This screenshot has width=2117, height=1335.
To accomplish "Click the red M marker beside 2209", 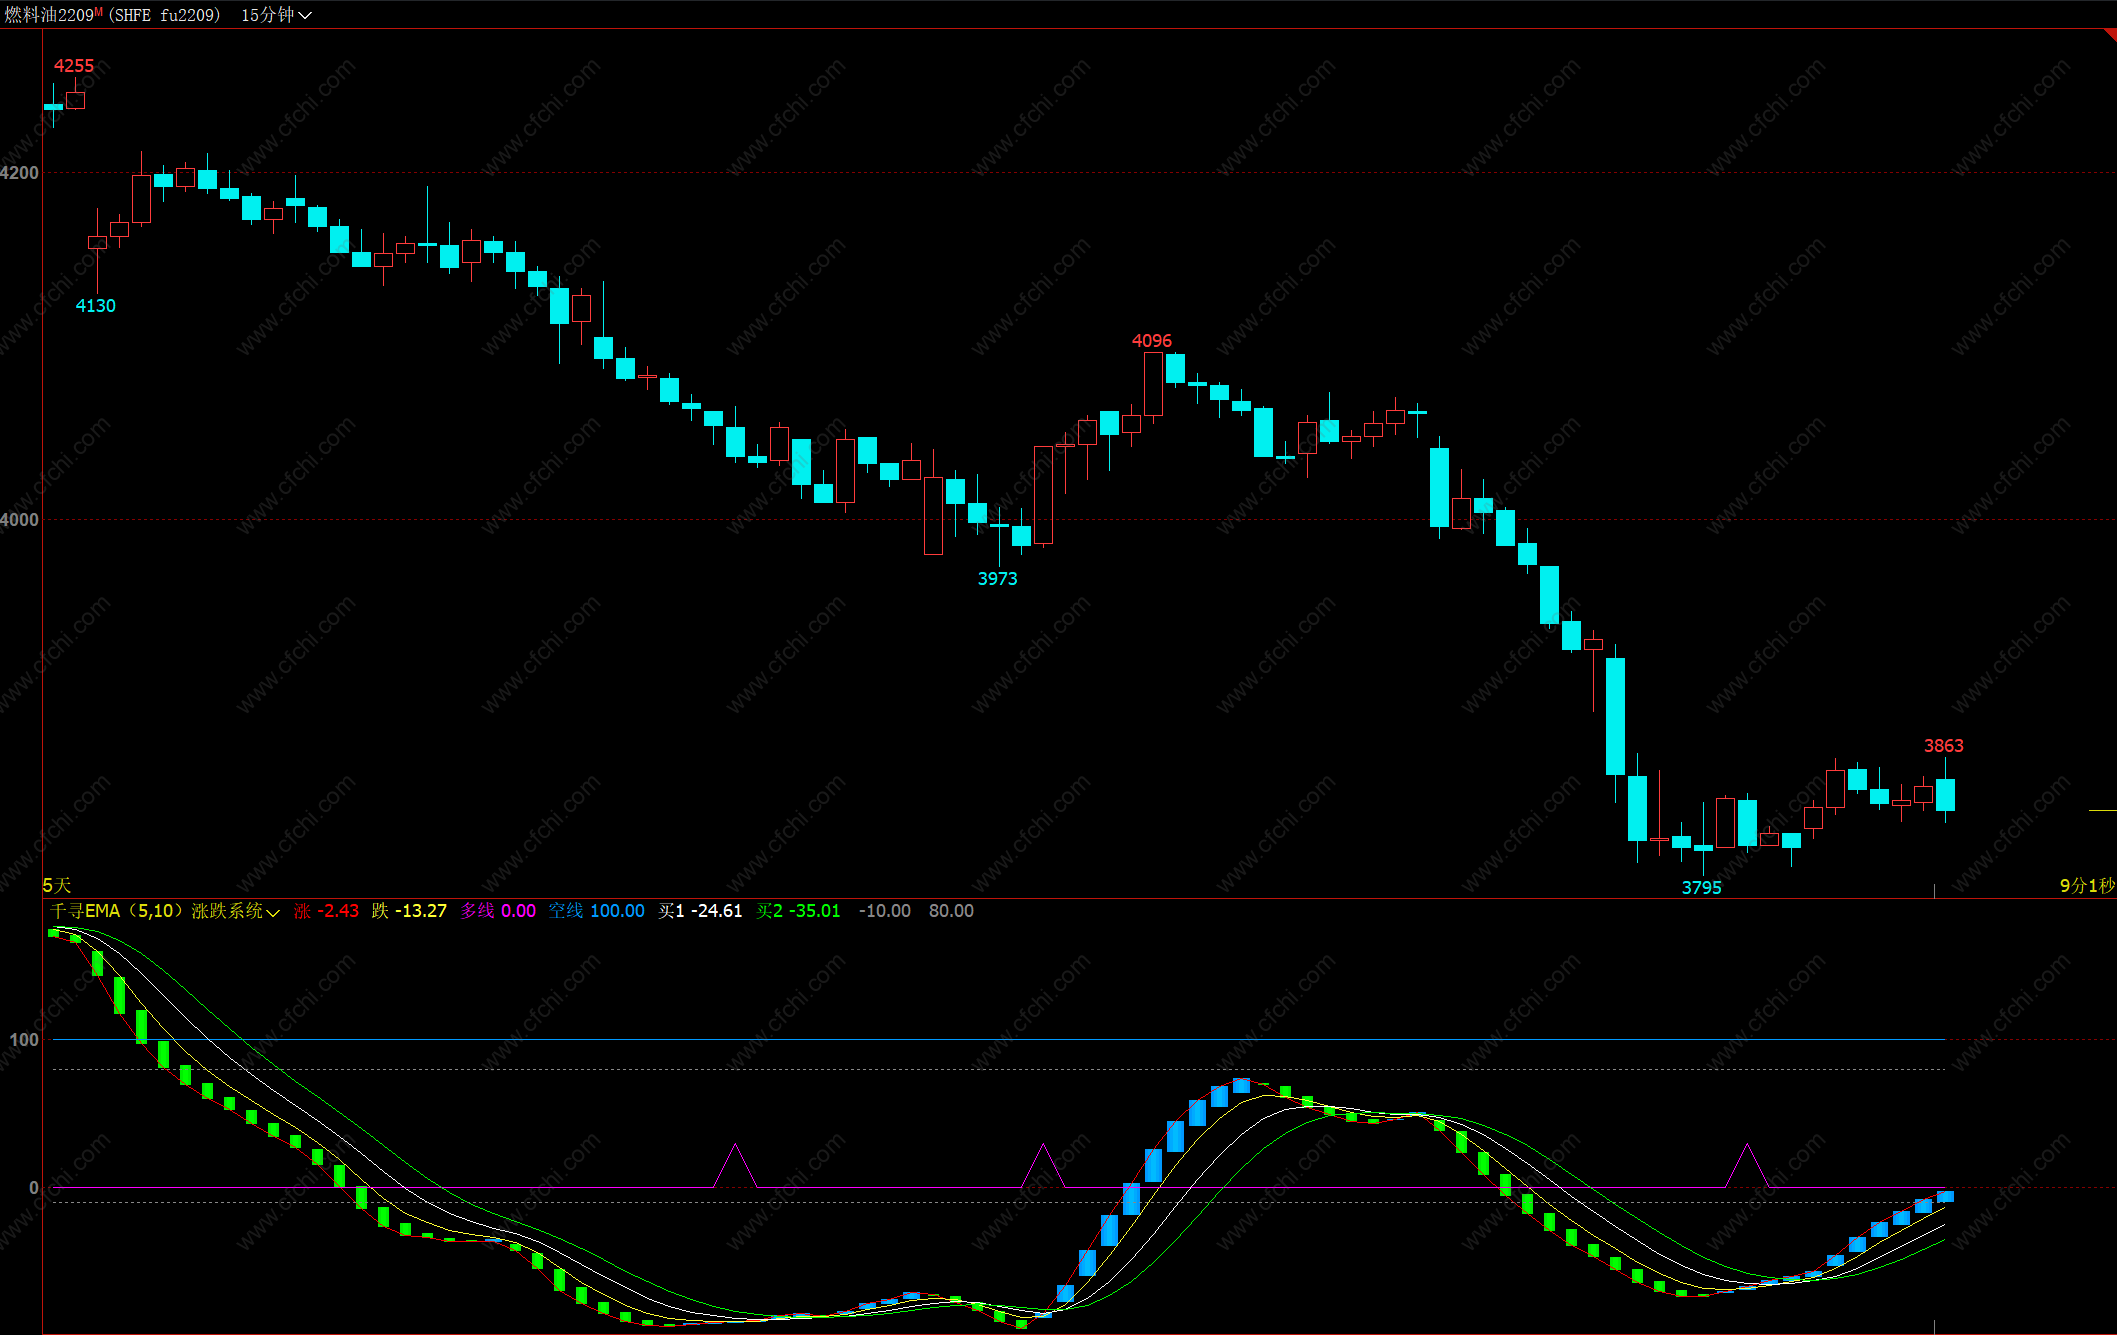I will click(x=98, y=11).
